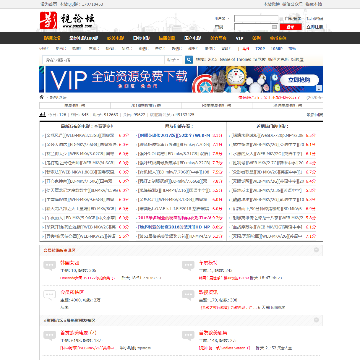Select the second dark navigation bar item
The width and height of the screenshot is (360, 360).
[84, 38]
